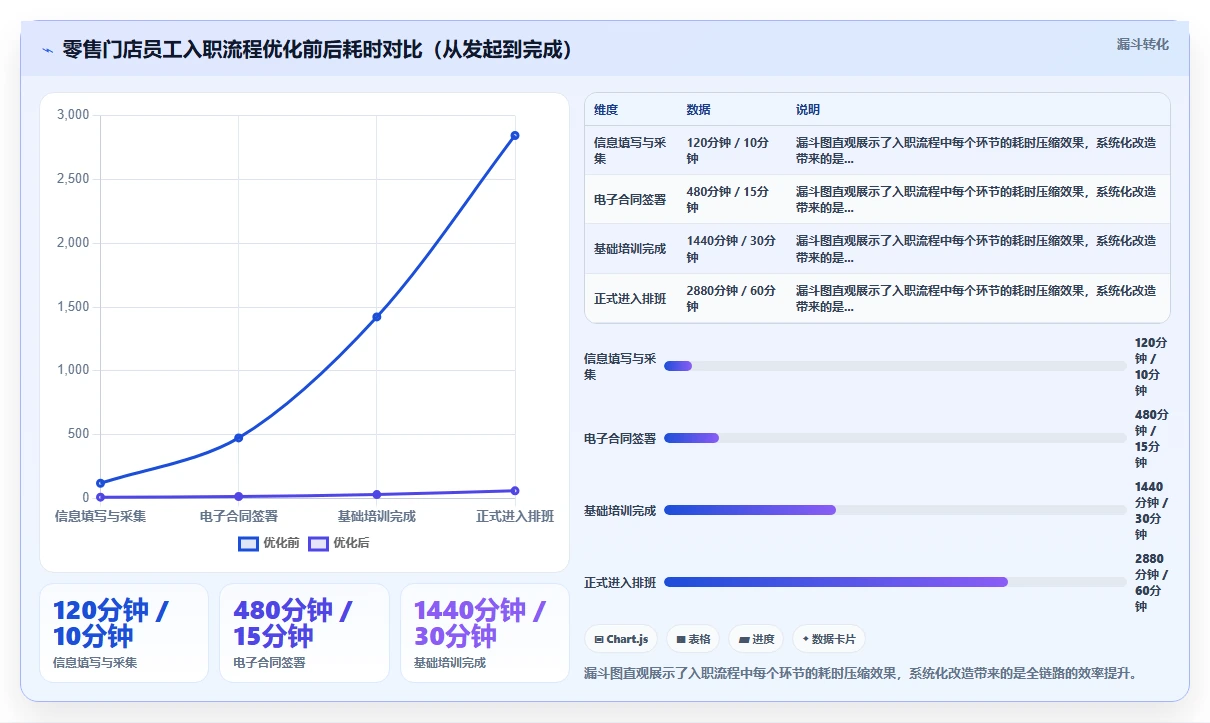Click the 数据卡片 tag button

[828, 639]
